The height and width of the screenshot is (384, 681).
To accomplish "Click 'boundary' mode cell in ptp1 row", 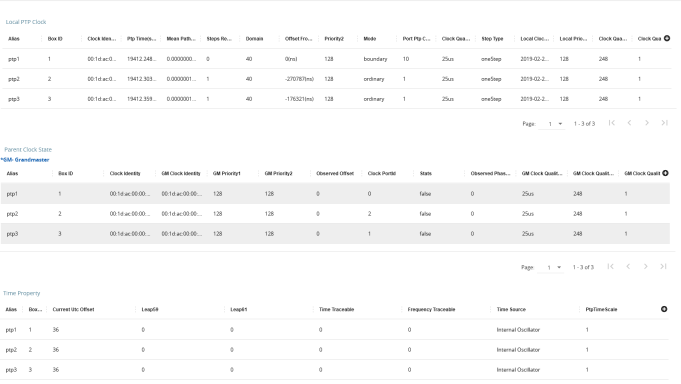I will (x=375, y=59).
